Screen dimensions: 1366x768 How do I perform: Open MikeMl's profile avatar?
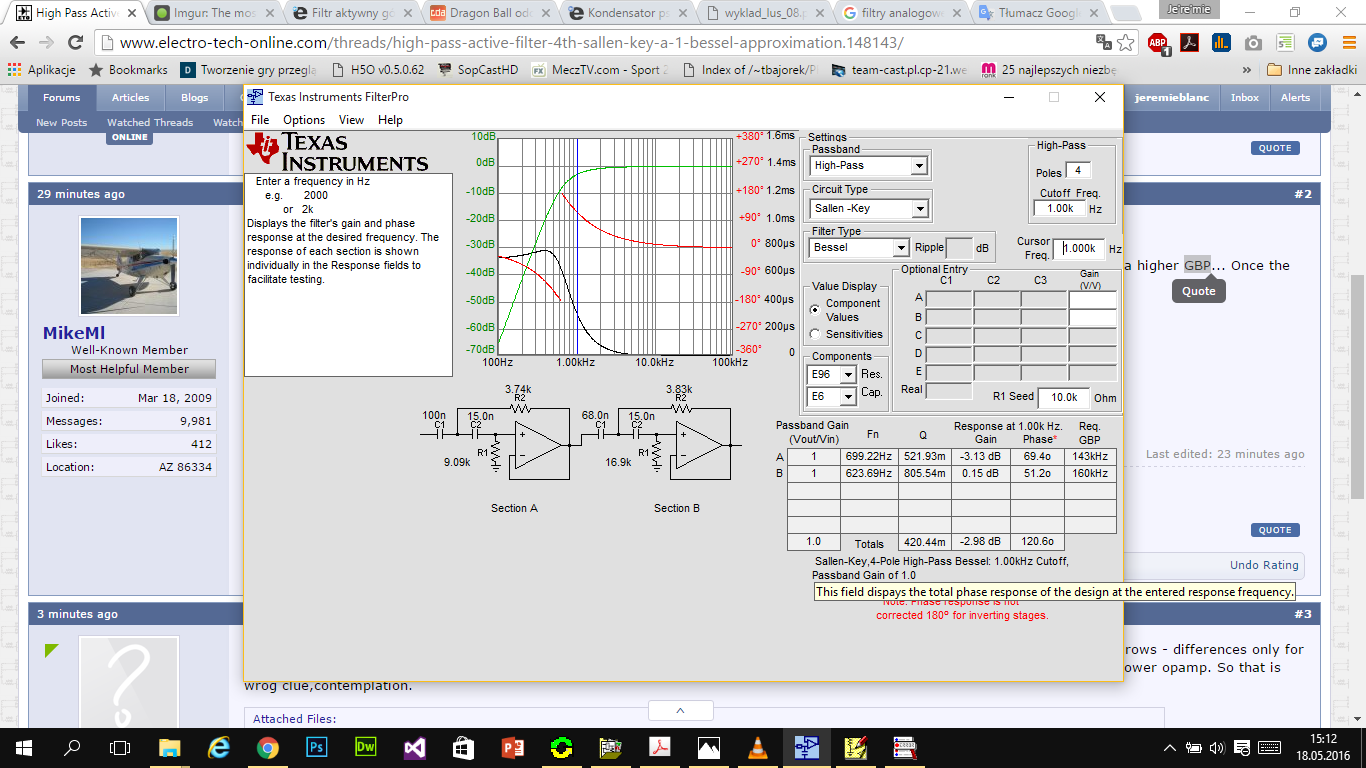[129, 267]
